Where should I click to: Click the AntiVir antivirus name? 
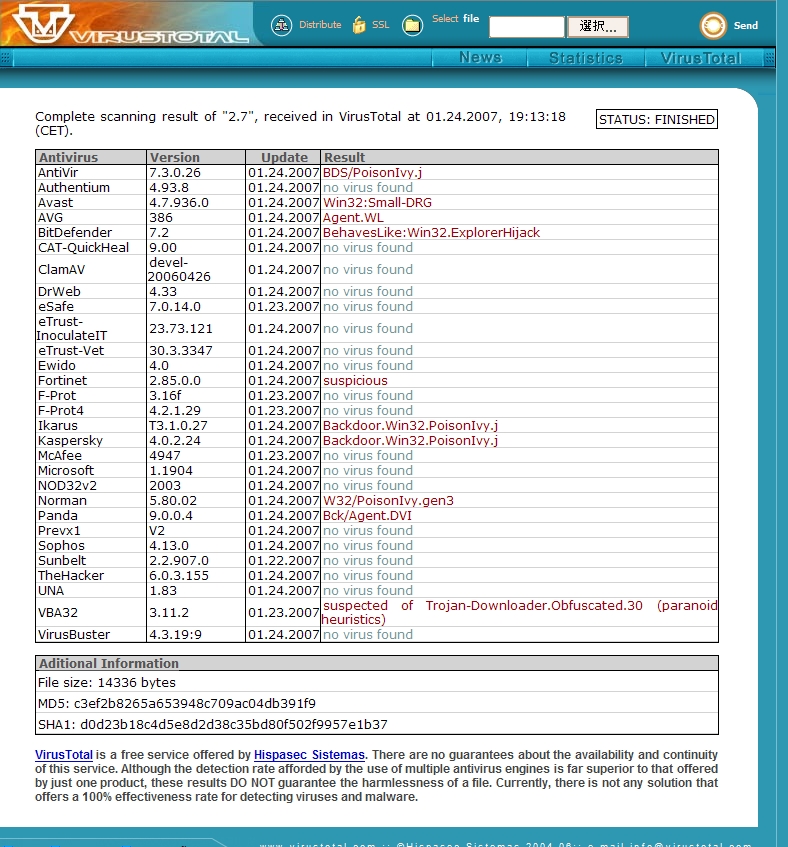click(58, 172)
